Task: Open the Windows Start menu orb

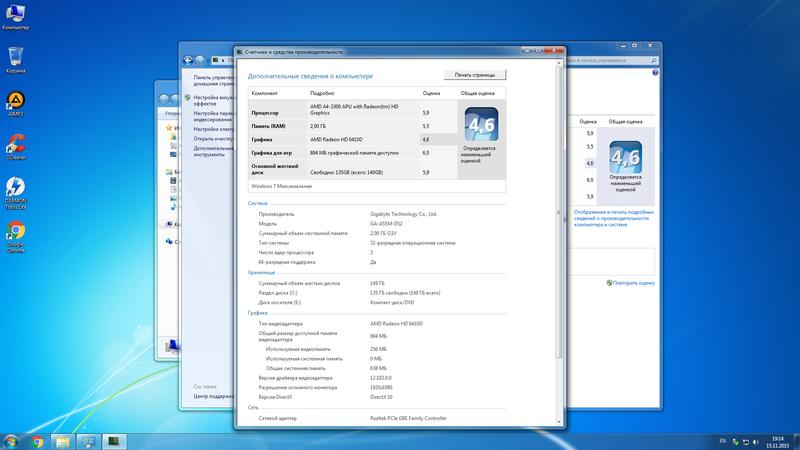Action: (11, 442)
